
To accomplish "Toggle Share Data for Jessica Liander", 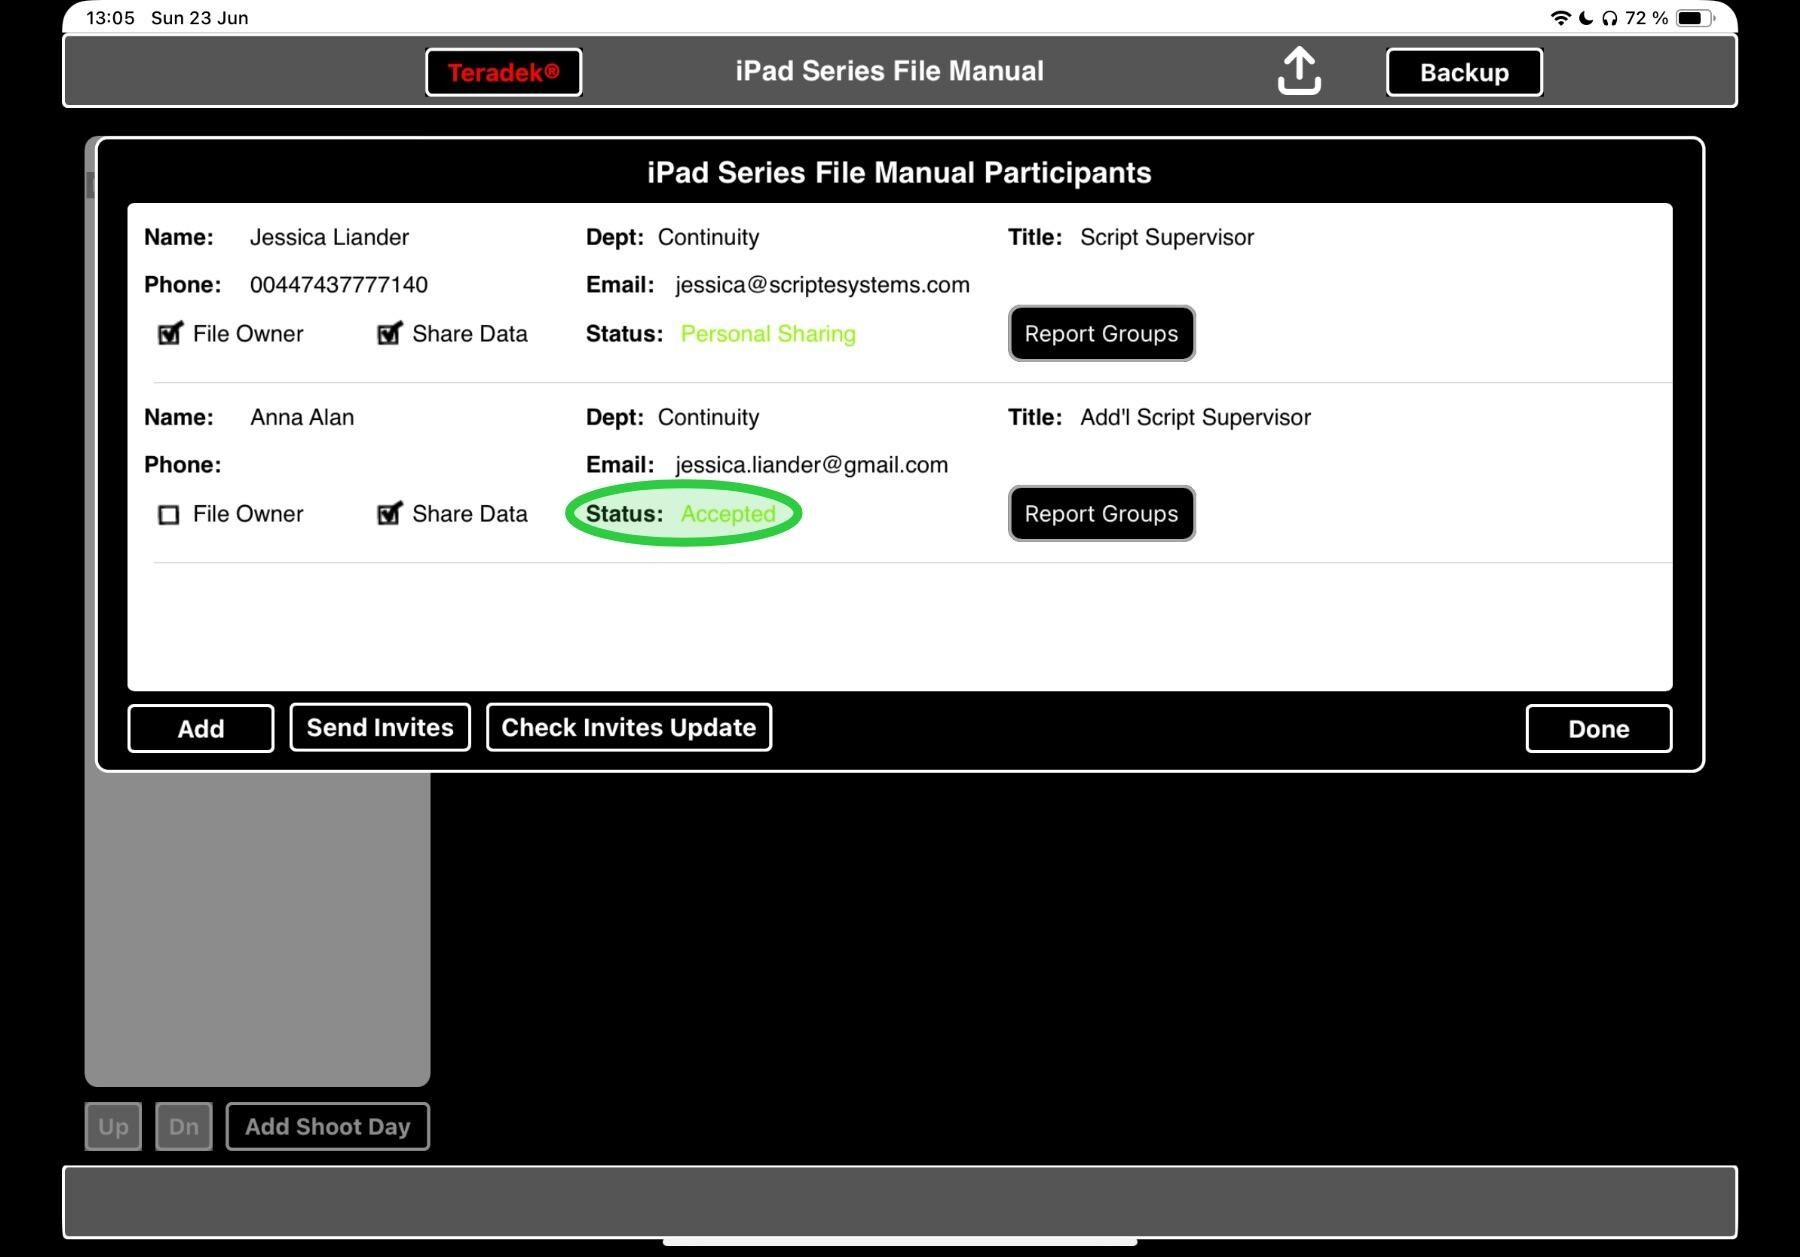I will pyautogui.click(x=389, y=333).
